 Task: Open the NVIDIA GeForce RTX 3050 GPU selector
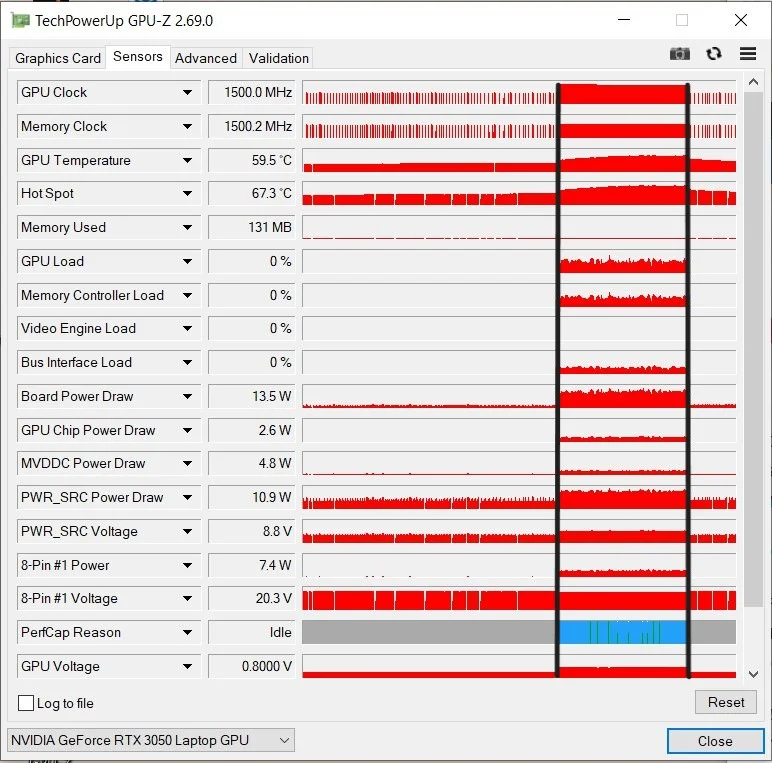pyautogui.click(x=151, y=740)
